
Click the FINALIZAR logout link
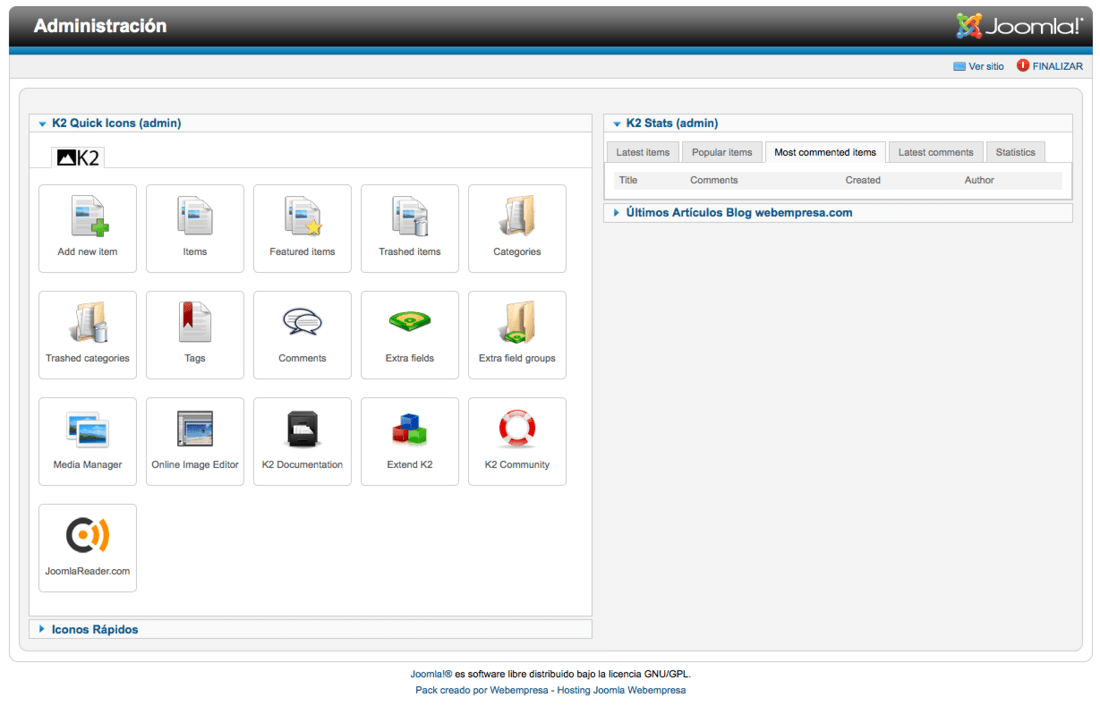(1057, 67)
